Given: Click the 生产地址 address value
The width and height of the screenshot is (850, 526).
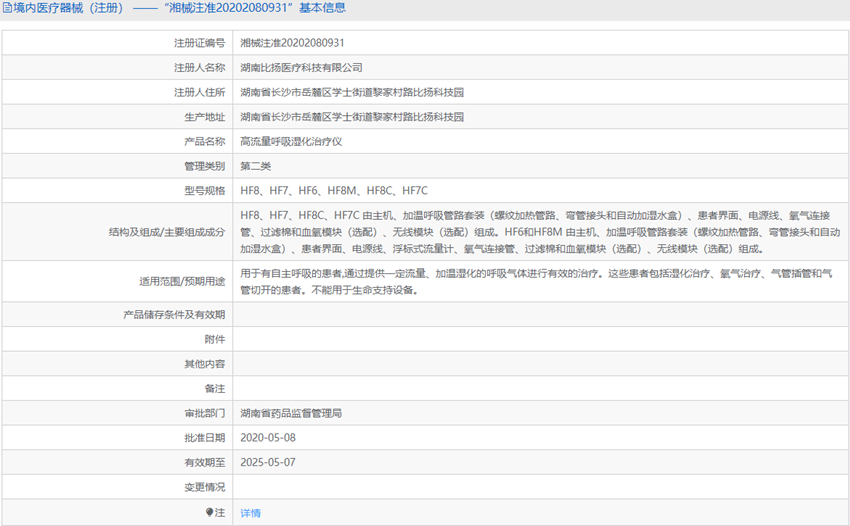Looking at the screenshot, I should click(x=352, y=116).
